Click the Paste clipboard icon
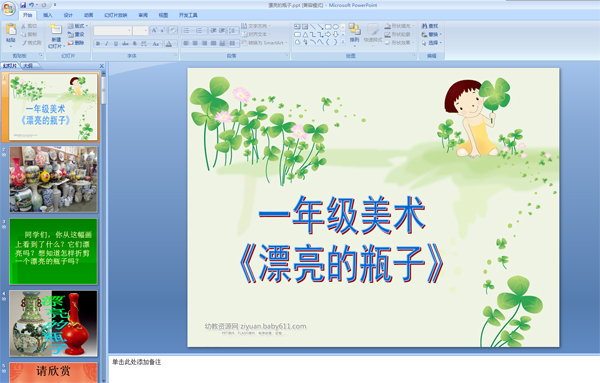600x383 pixels. (x=11, y=29)
